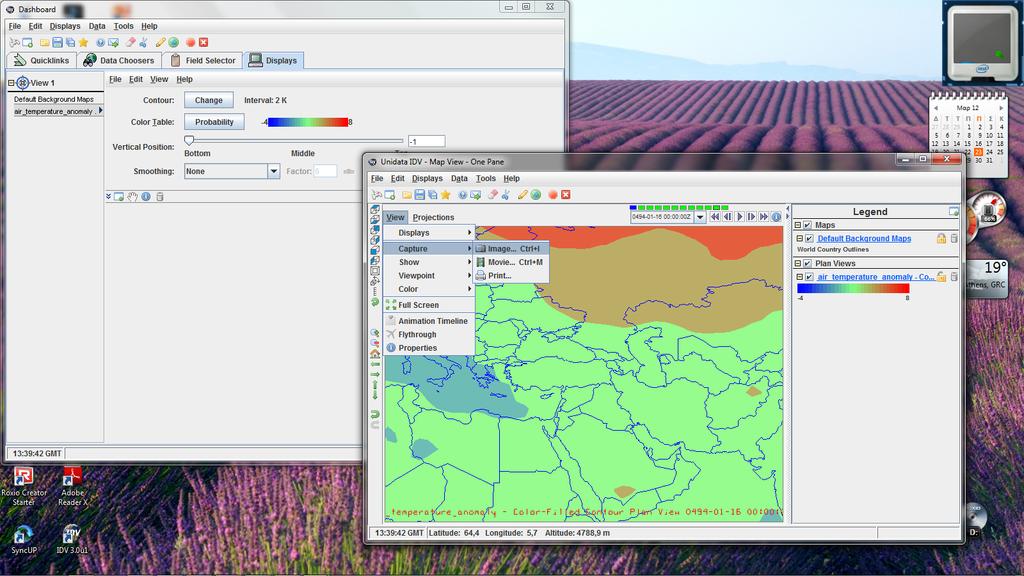Image resolution: width=1024 pixels, height=576 pixels.
Task: Collapse air_temperature_anomaly legend details
Action: point(799,277)
